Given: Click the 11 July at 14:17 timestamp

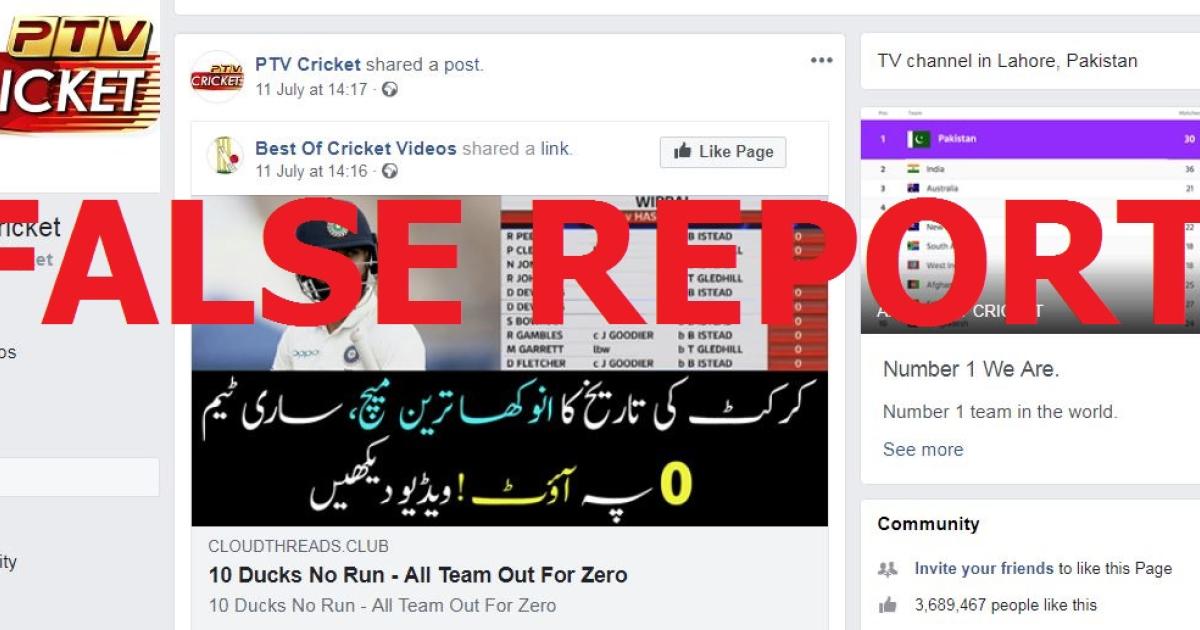Looking at the screenshot, I should coord(311,90).
